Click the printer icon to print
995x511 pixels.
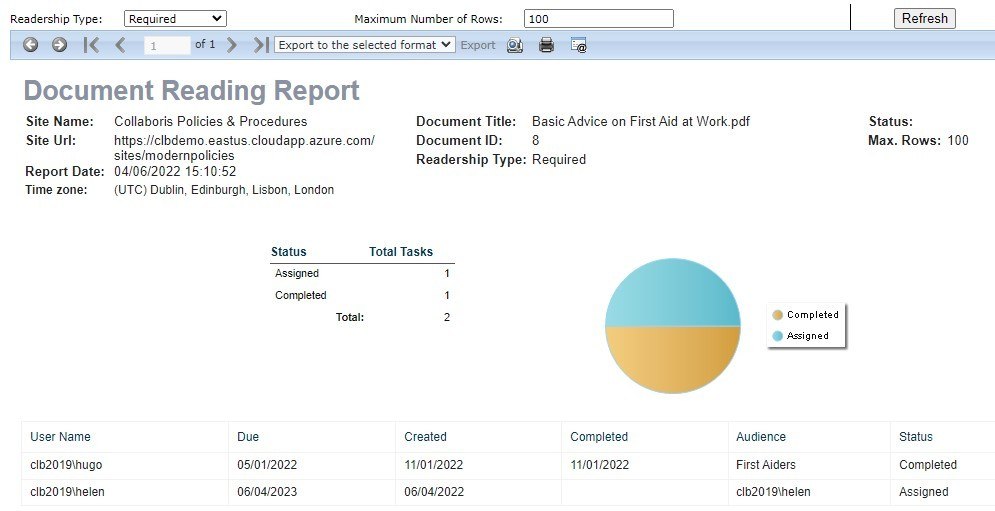coord(546,45)
